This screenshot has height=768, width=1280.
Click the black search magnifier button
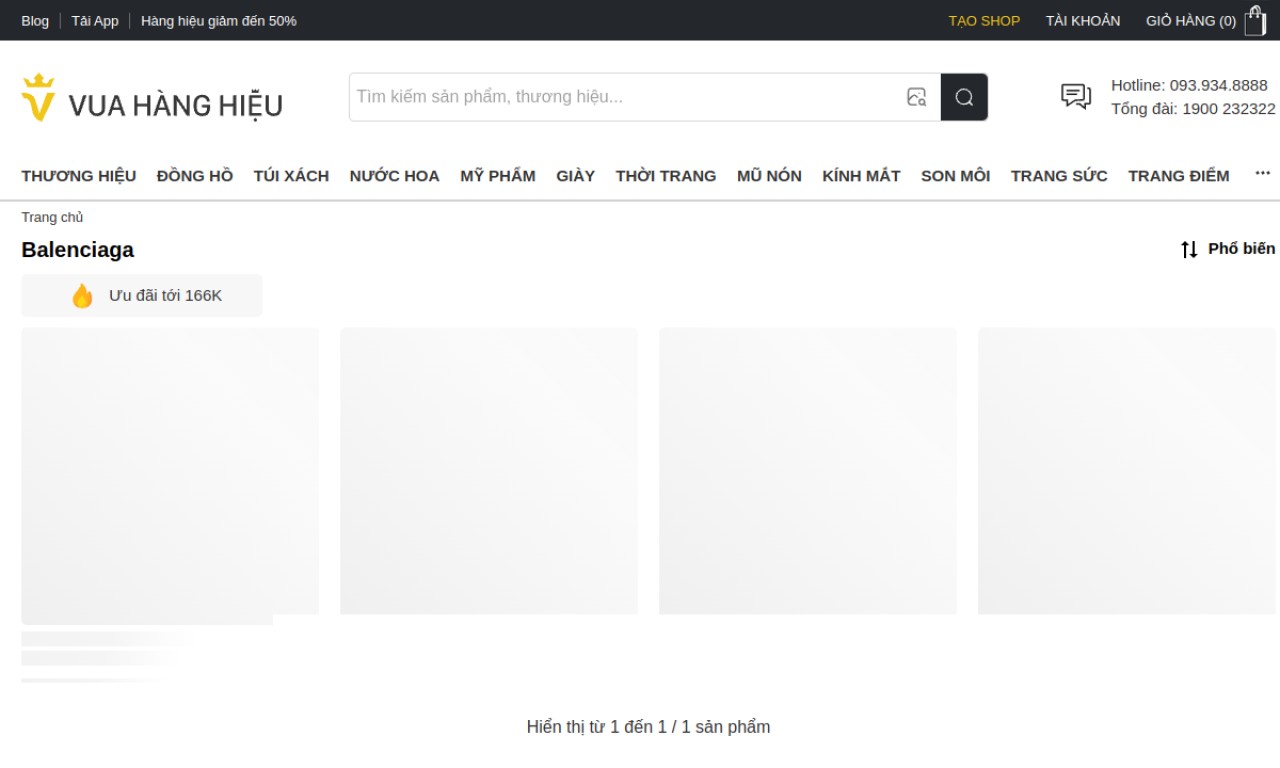pyautogui.click(x=964, y=97)
